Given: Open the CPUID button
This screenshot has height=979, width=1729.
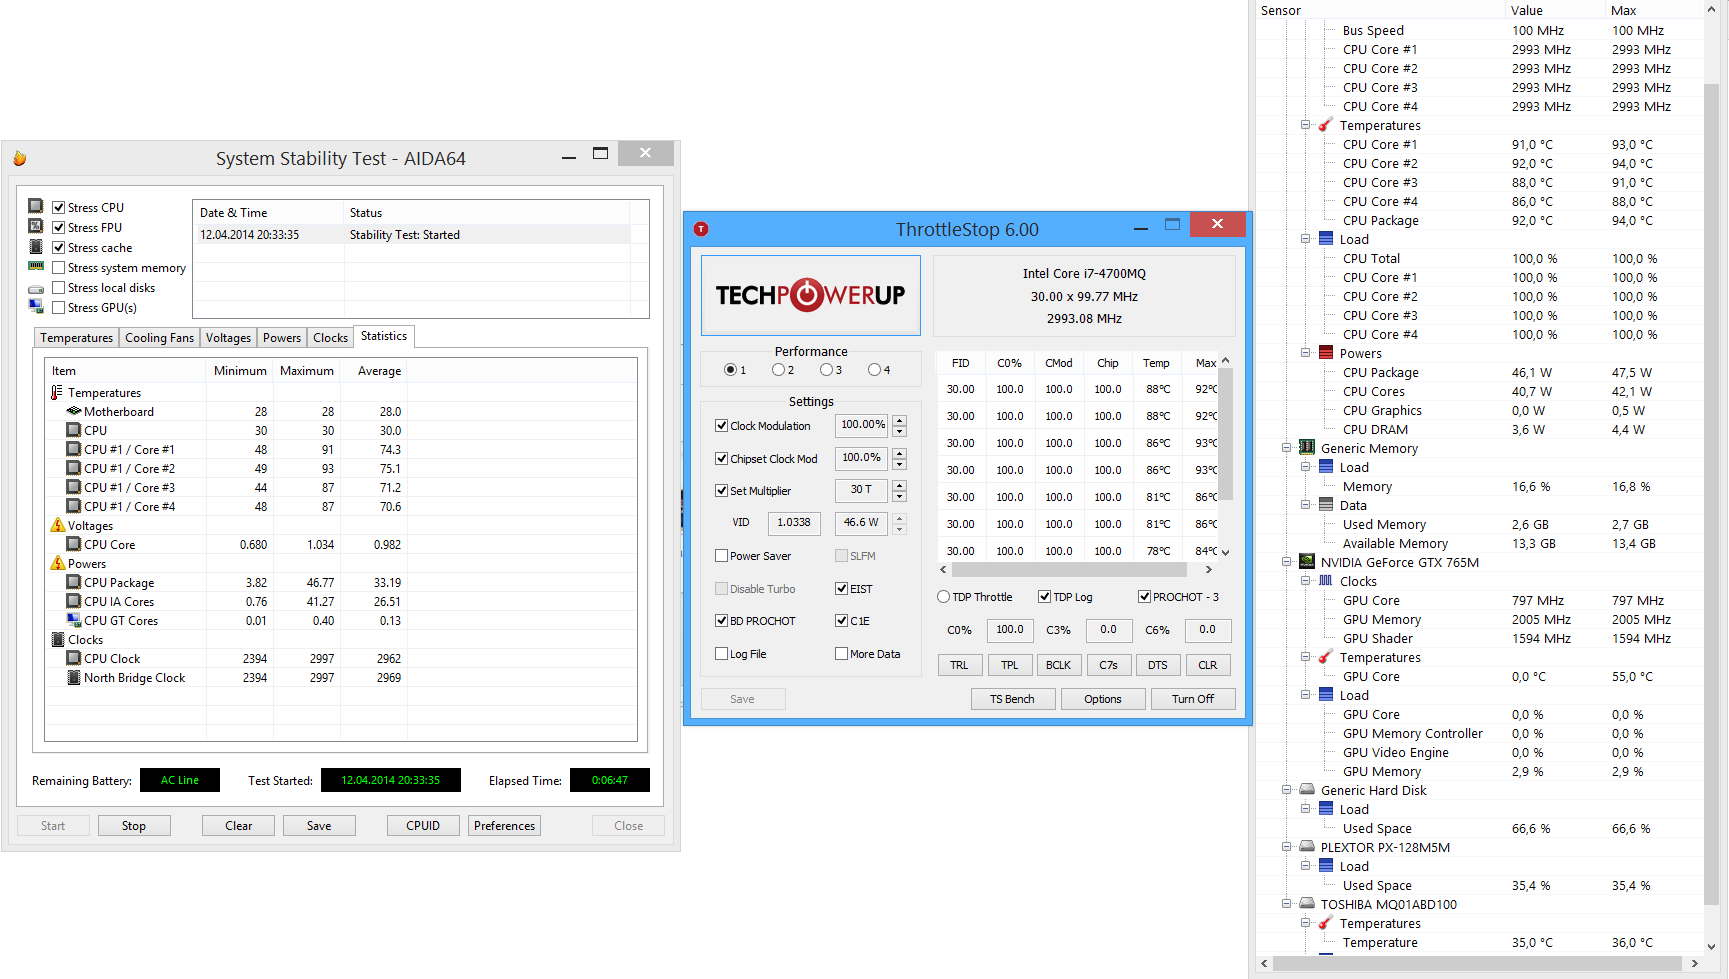Looking at the screenshot, I should click(x=423, y=826).
